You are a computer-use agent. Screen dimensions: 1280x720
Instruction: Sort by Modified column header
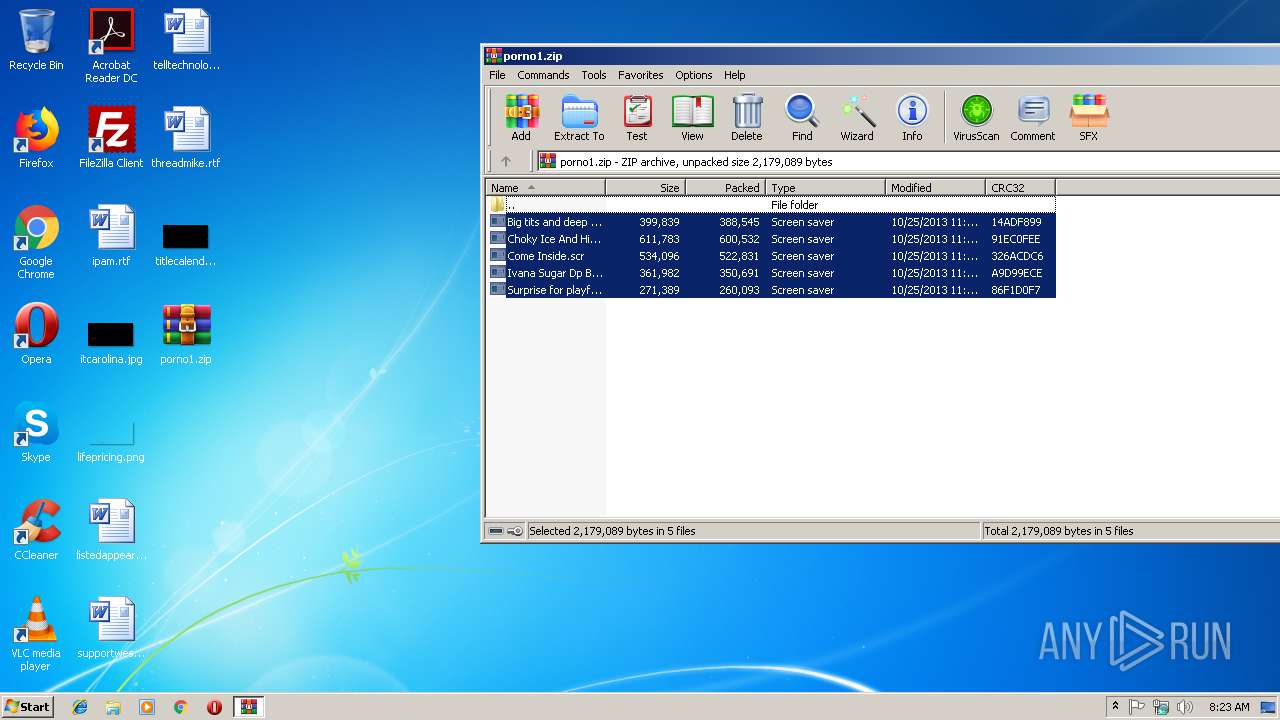tap(936, 188)
